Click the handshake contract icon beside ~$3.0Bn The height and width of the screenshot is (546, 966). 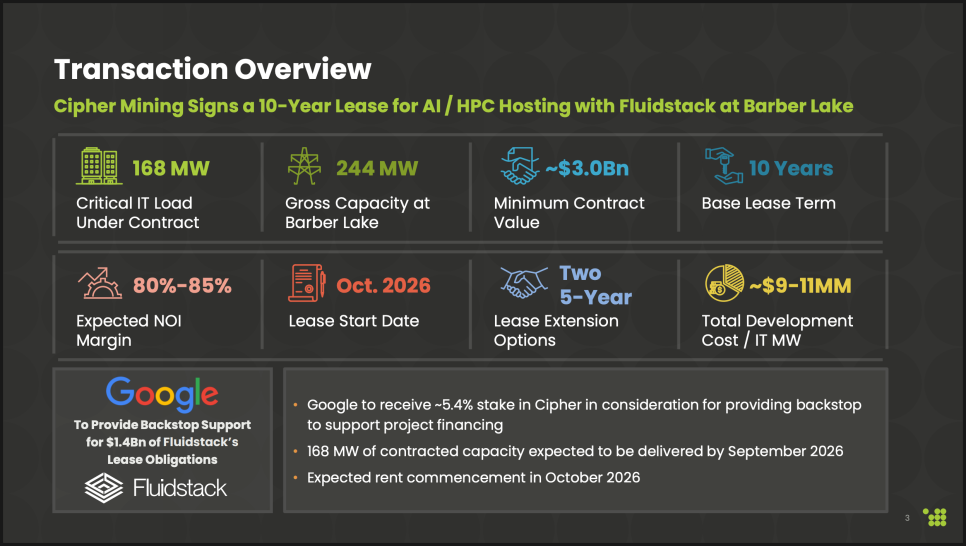tap(519, 166)
